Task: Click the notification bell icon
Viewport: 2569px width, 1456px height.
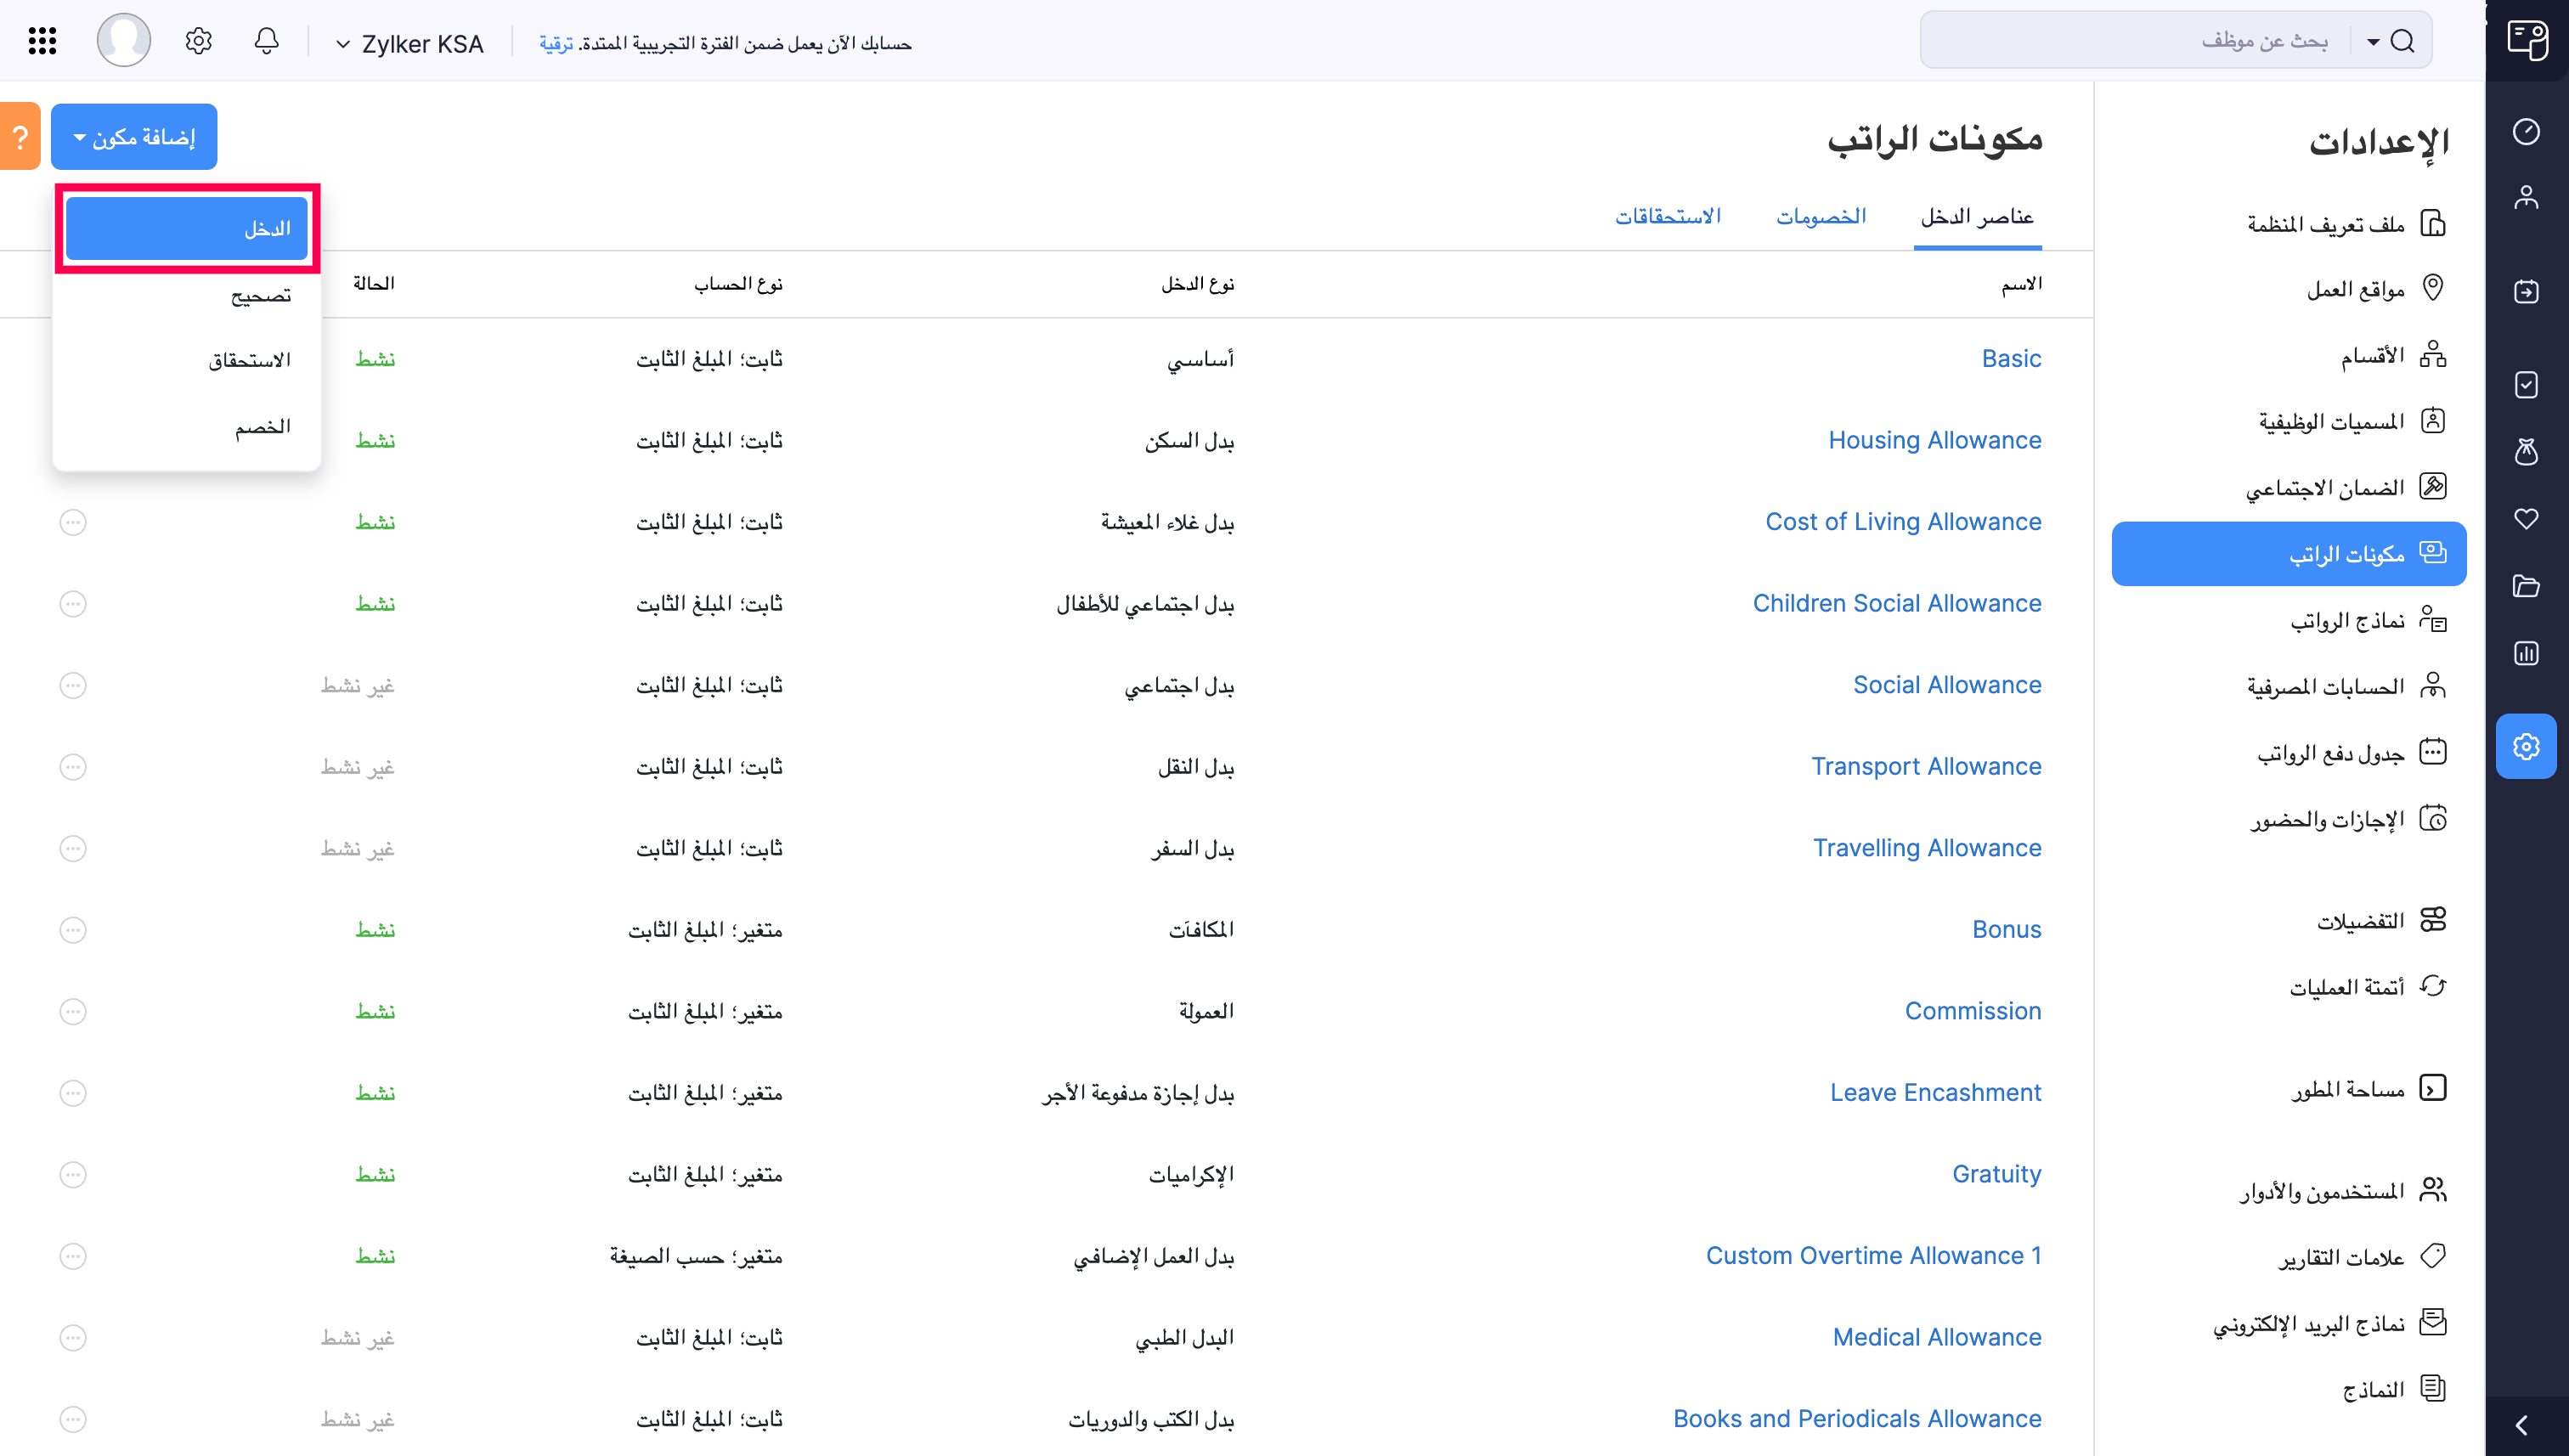Action: pyautogui.click(x=266, y=41)
